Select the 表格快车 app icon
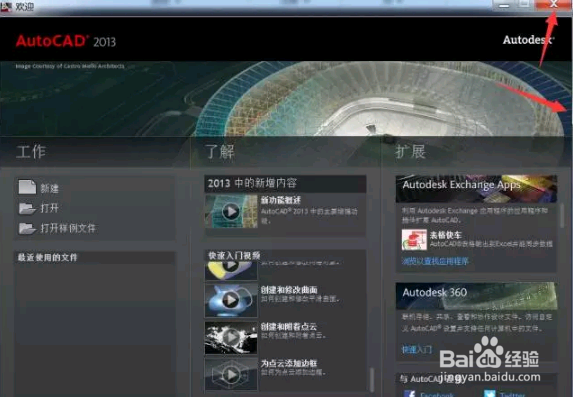Image resolution: width=573 pixels, height=397 pixels. point(414,240)
